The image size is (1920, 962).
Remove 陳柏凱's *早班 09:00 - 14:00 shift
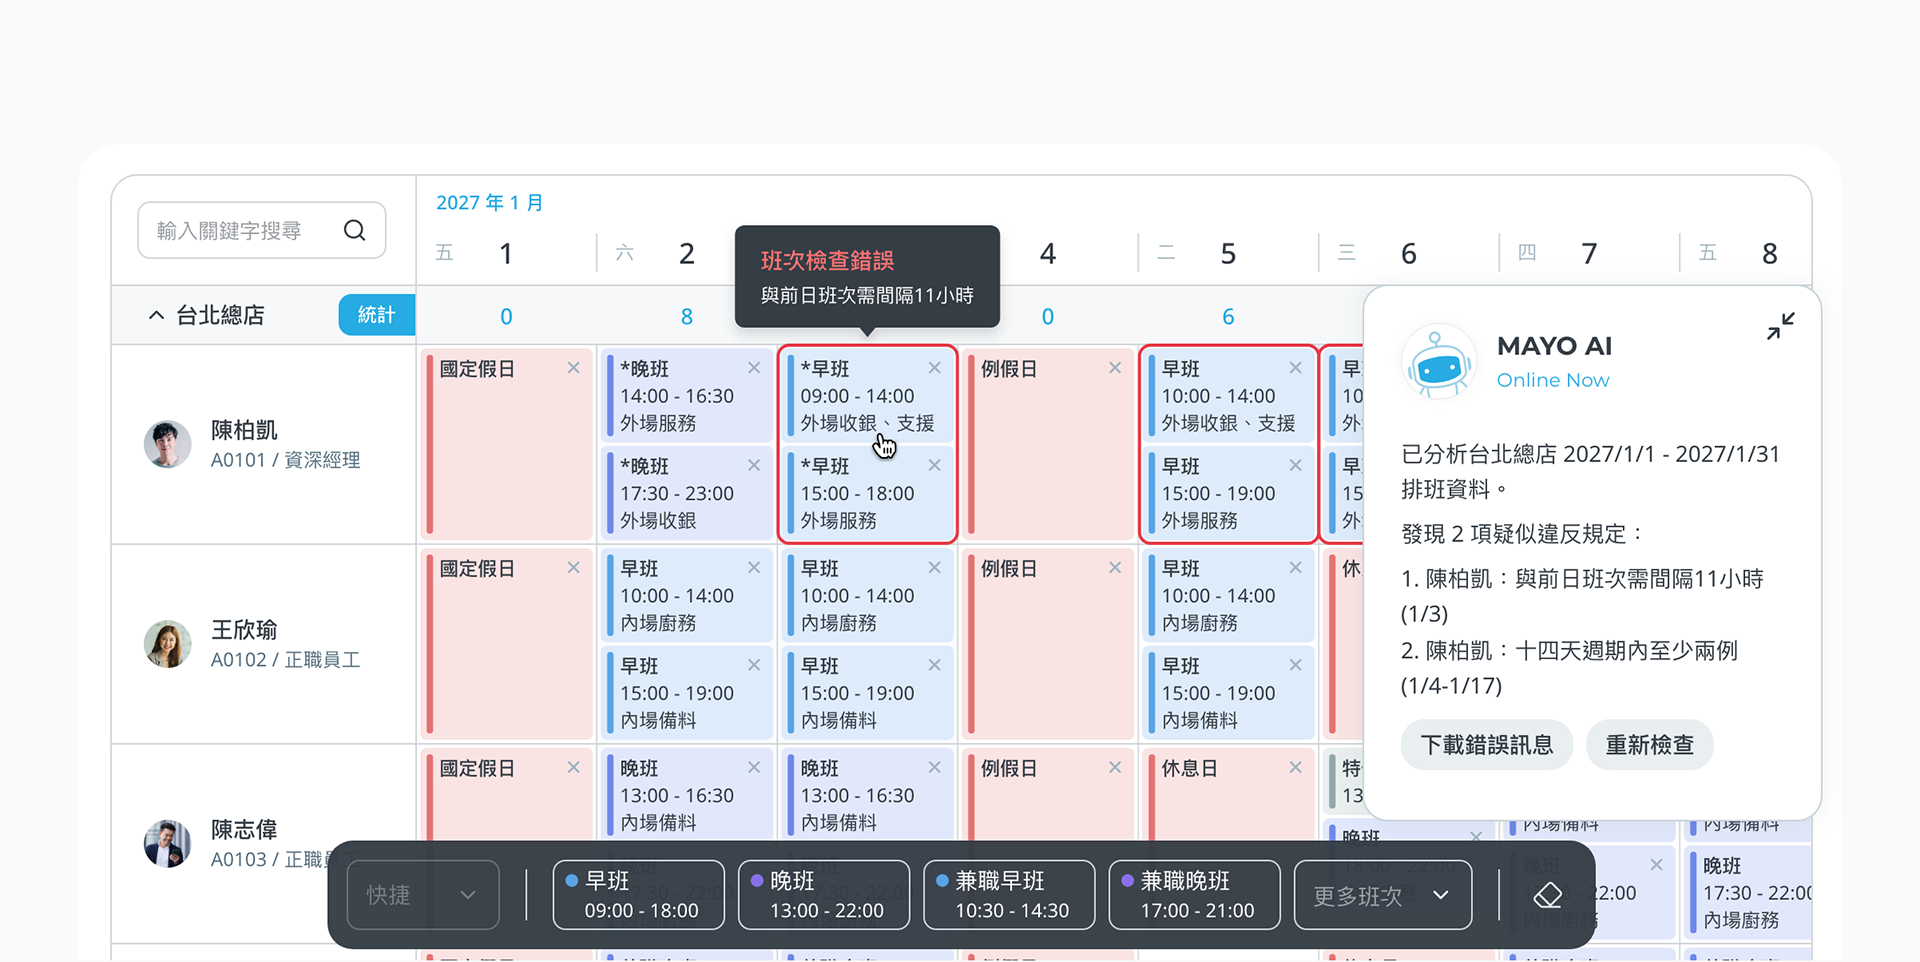pyautogui.click(x=934, y=368)
